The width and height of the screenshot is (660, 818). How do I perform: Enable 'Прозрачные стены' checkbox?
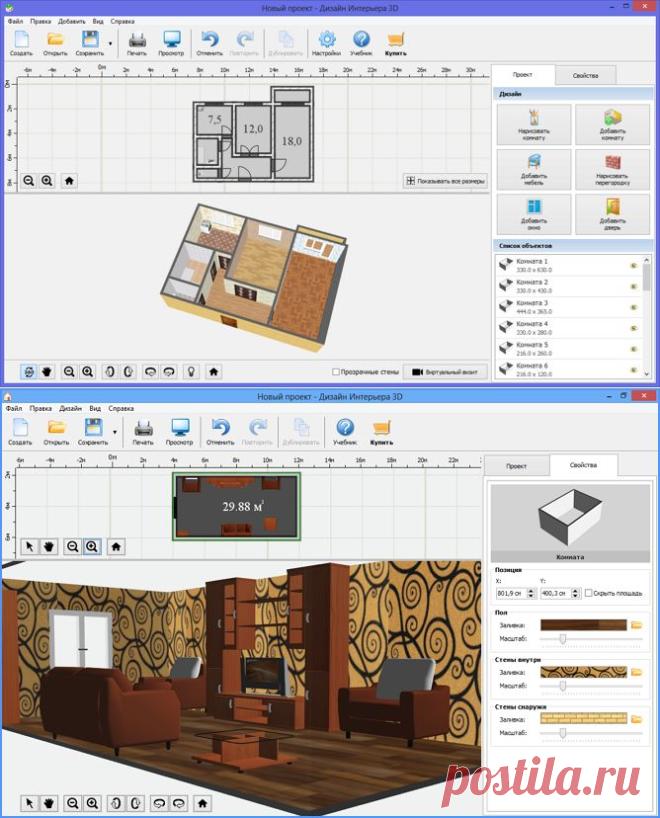336,372
